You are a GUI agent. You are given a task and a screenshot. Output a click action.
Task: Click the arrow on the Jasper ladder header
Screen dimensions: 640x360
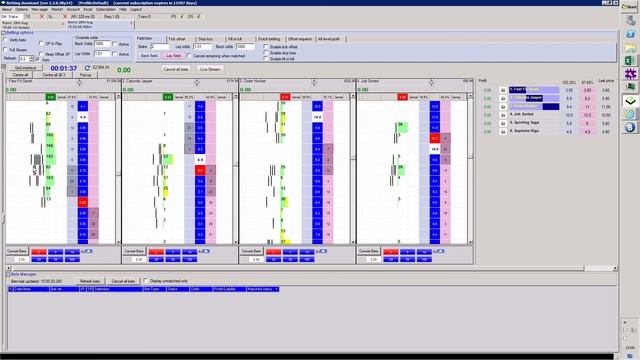point(197,82)
